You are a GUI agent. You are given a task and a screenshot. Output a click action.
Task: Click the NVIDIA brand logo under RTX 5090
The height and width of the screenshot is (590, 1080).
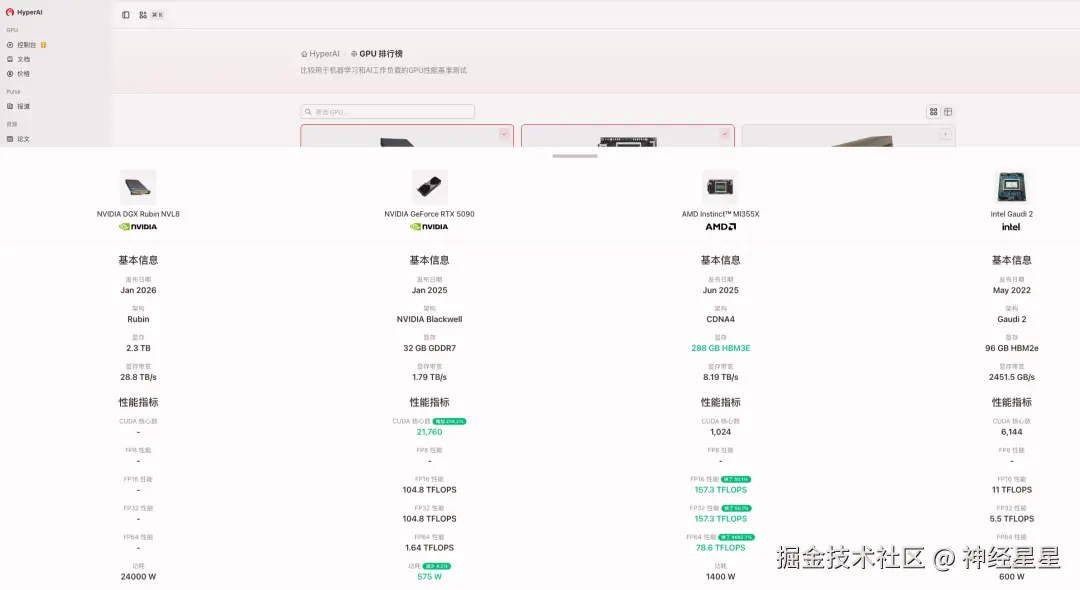click(x=428, y=226)
